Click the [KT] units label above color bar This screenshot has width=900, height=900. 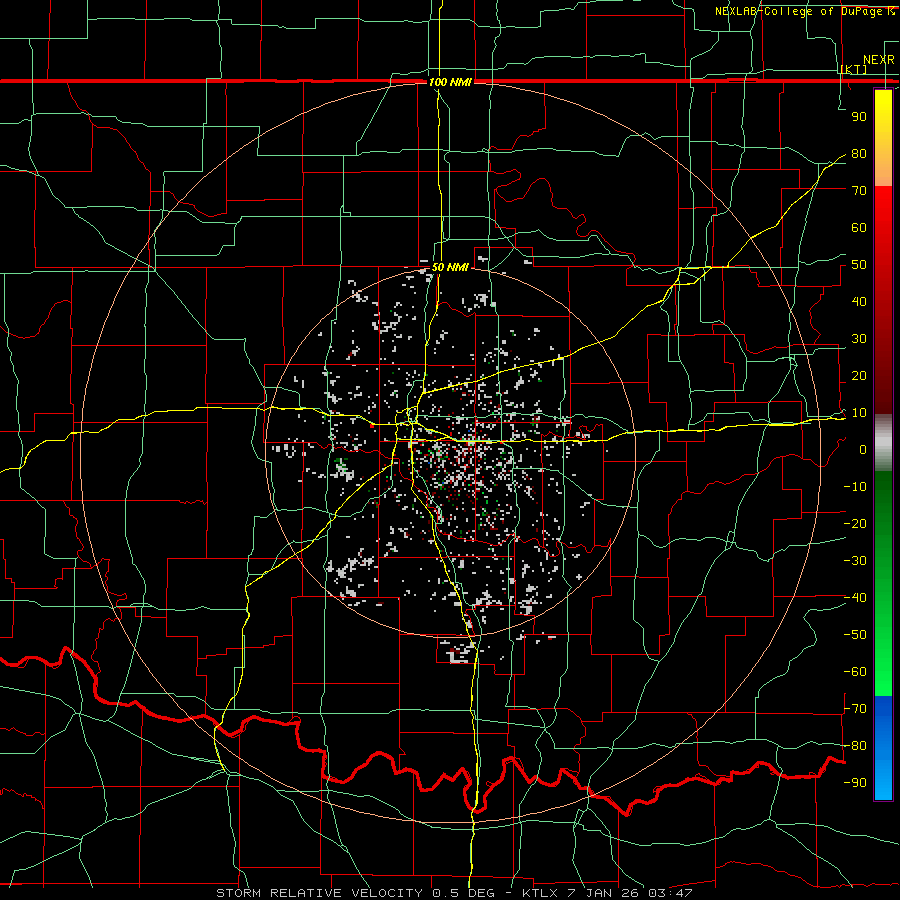tap(853, 69)
